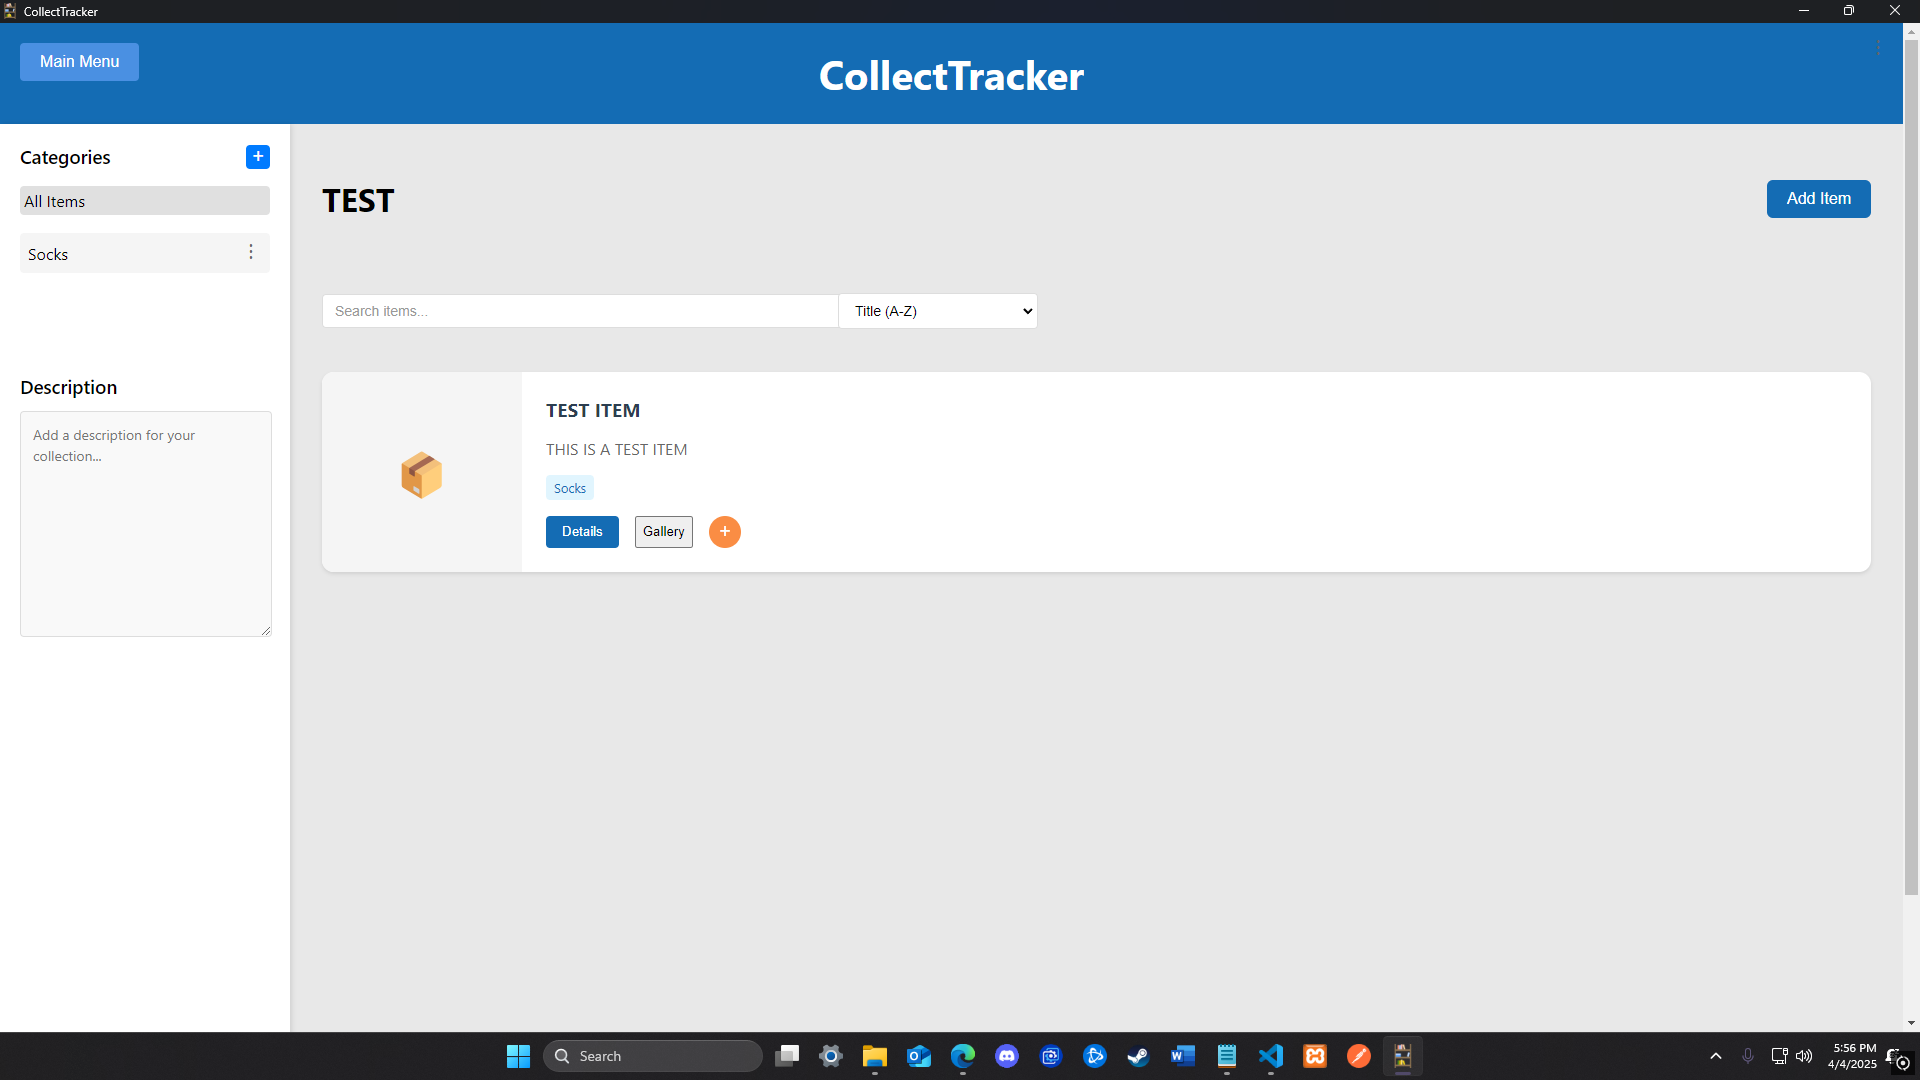1920x1080 pixels.
Task: Click the Add Item button
Action: pos(1818,199)
